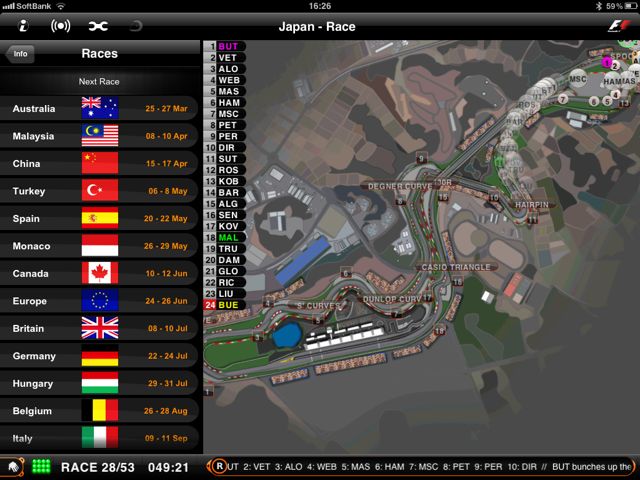Viewport: 640px width, 480px height.
Task: Open the live broadcast signal icon
Action: (x=60, y=26)
